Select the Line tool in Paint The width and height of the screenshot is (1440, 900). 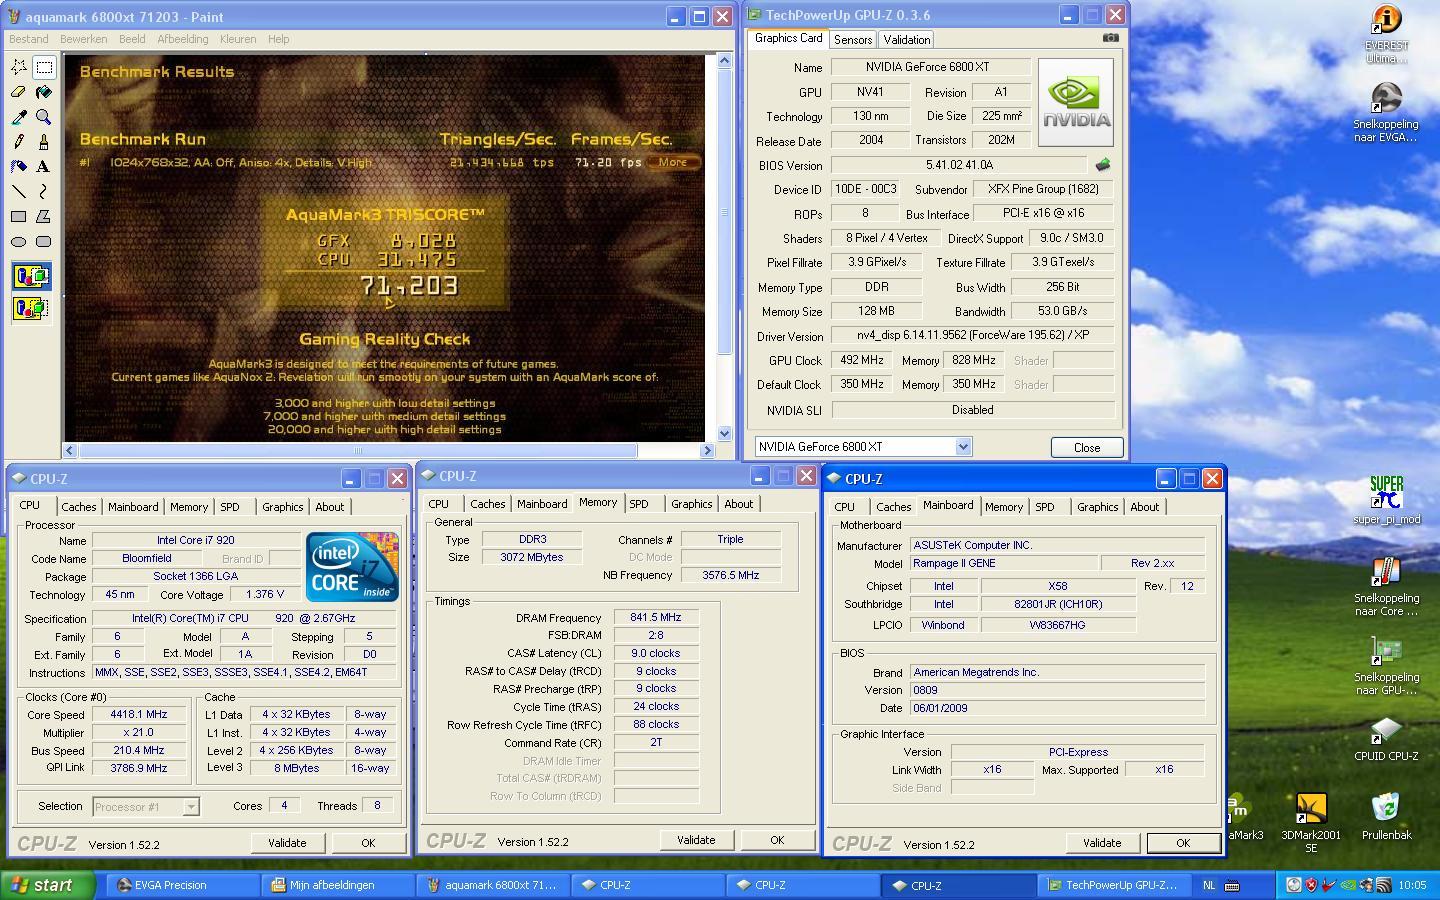tap(19, 191)
